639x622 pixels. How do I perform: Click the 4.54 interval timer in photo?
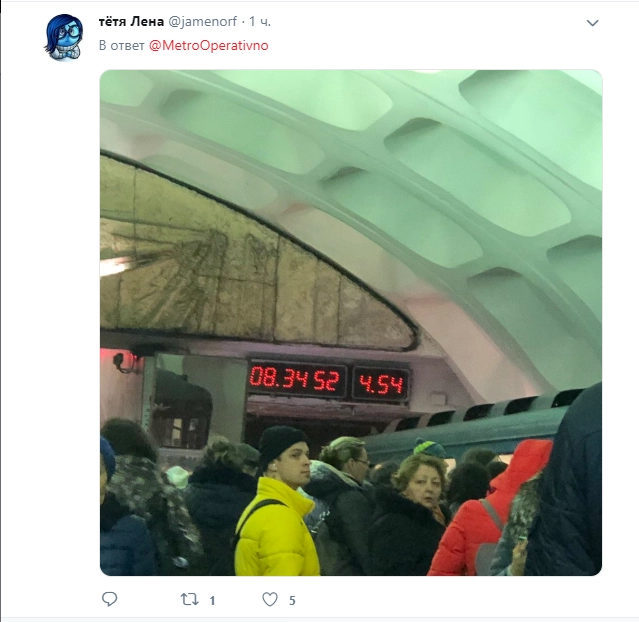click(x=380, y=384)
